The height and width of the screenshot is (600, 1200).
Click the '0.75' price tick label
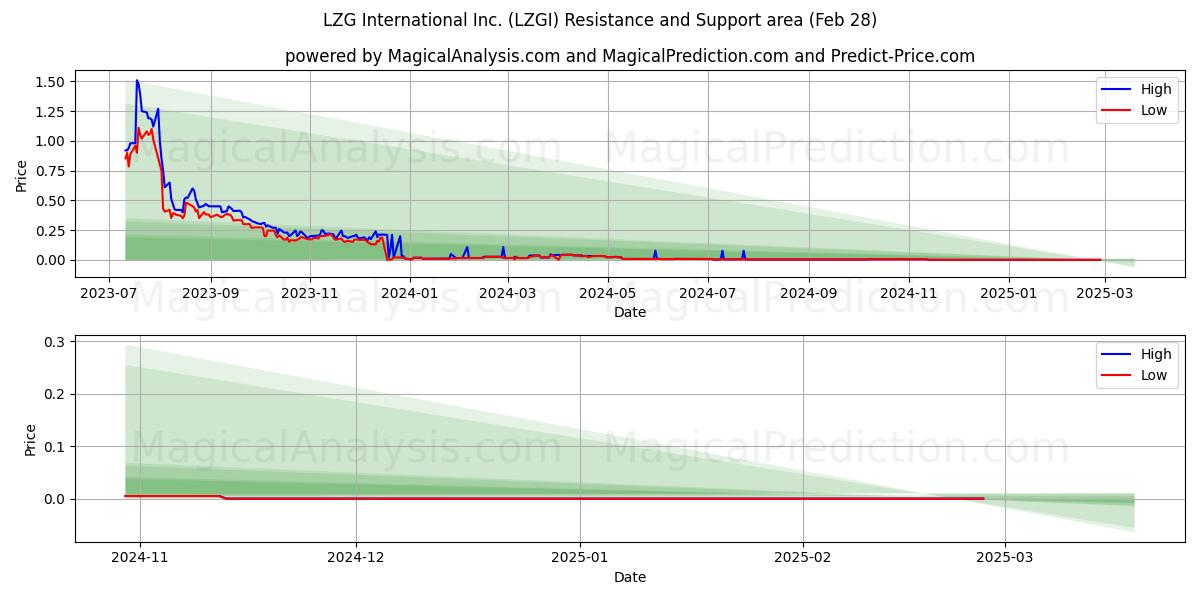pyautogui.click(x=50, y=171)
